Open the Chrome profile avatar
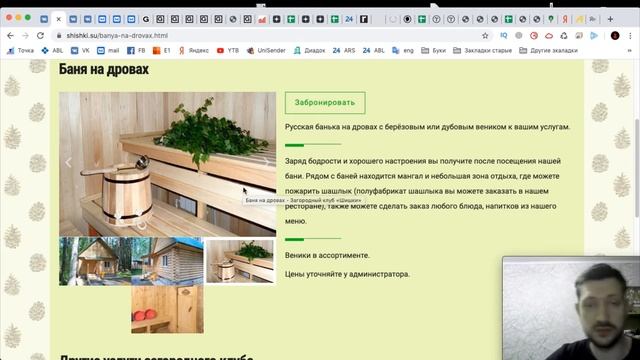 pyautogui.click(x=615, y=36)
